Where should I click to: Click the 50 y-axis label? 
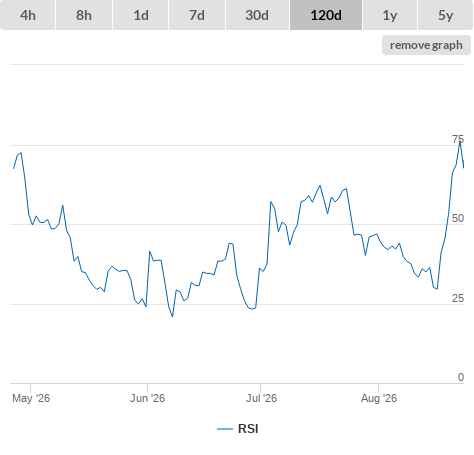coord(458,218)
